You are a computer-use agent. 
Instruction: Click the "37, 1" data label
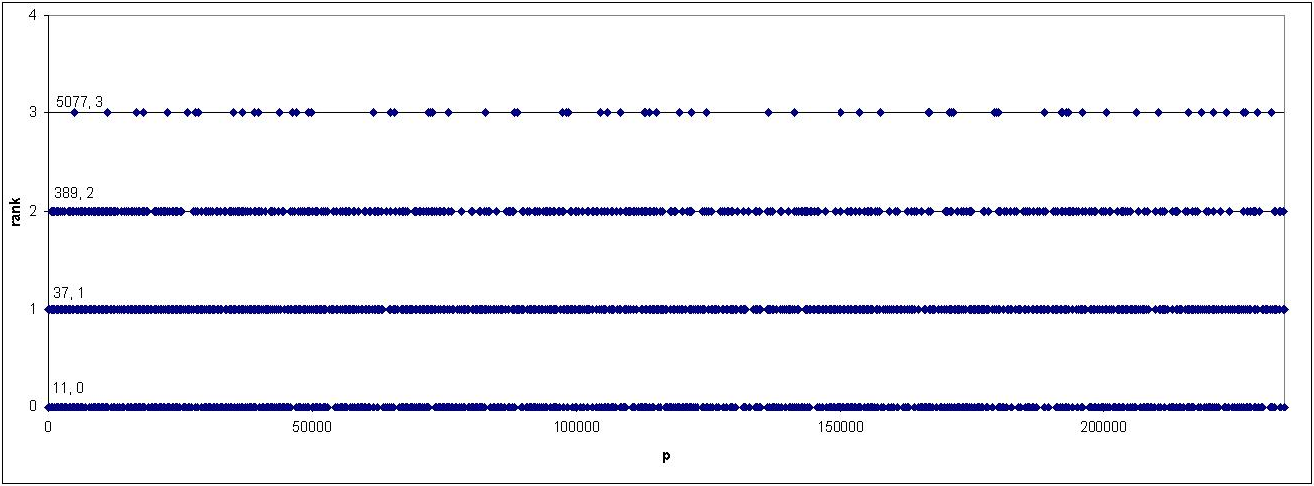pos(68,292)
